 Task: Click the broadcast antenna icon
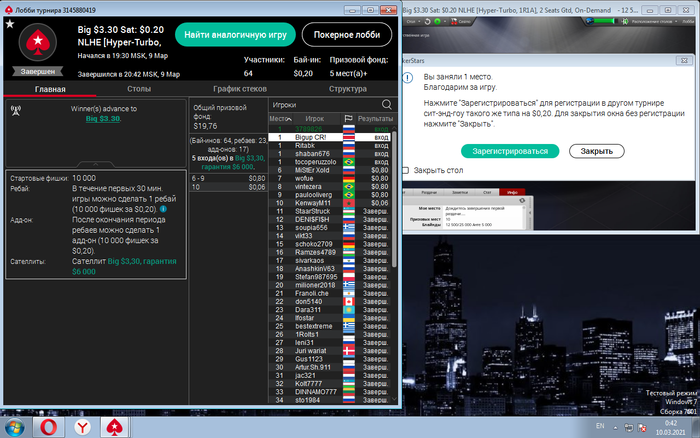pyautogui.click(x=16, y=110)
